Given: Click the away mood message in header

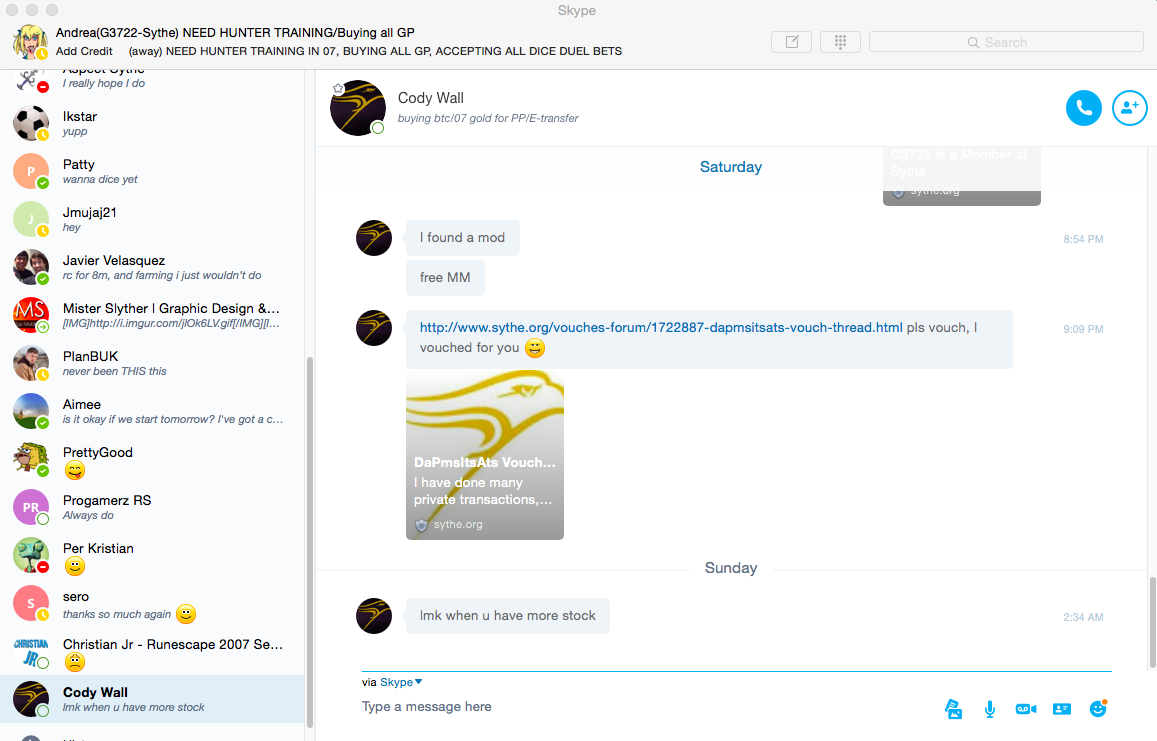Looking at the screenshot, I should [375, 51].
